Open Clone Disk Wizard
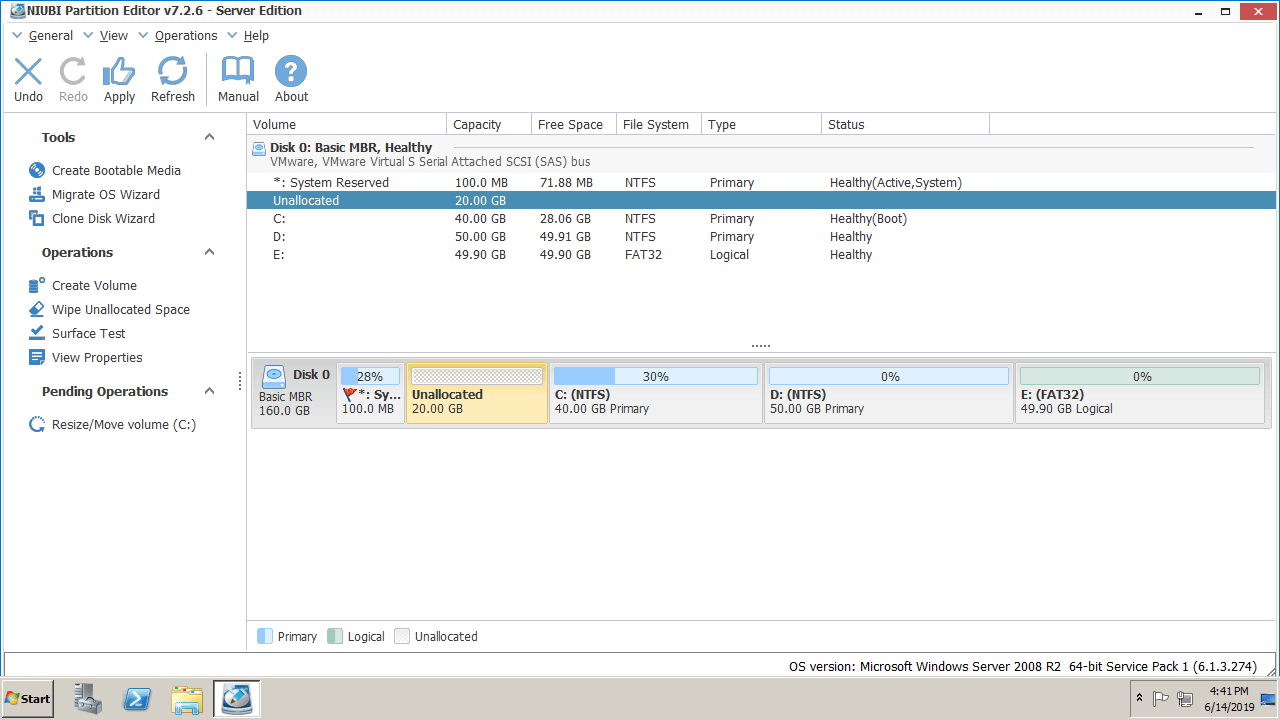Screen dimensions: 1280x720 (103, 219)
